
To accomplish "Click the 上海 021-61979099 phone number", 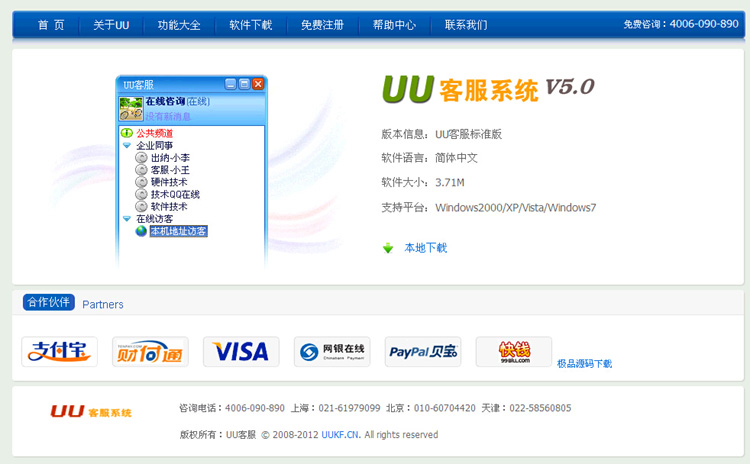I will point(336,408).
